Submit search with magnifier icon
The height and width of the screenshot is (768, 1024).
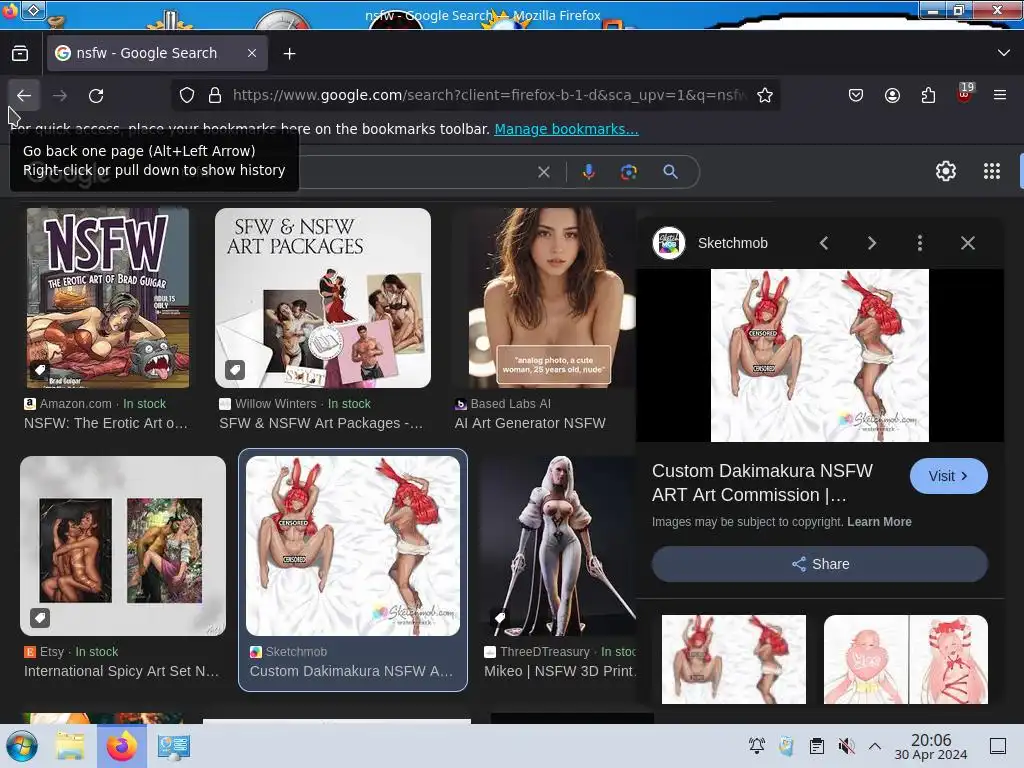click(670, 172)
